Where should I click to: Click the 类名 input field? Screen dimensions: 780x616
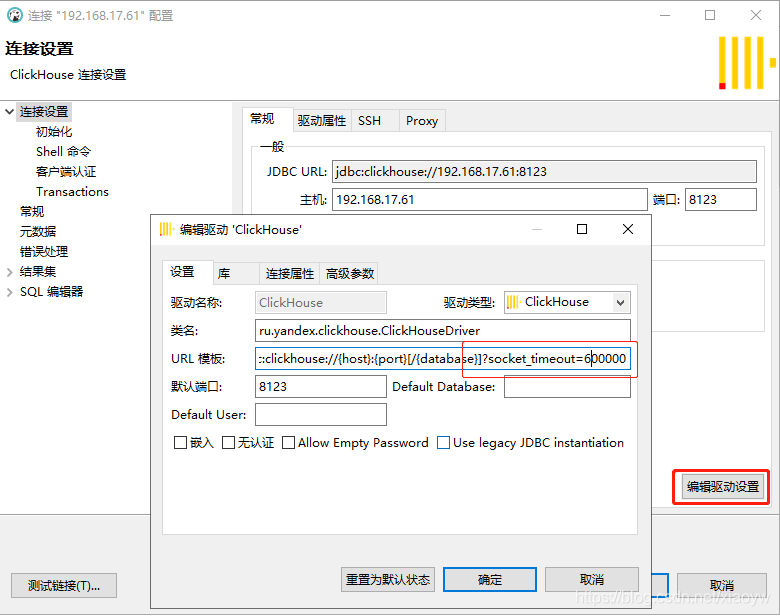[x=443, y=331]
